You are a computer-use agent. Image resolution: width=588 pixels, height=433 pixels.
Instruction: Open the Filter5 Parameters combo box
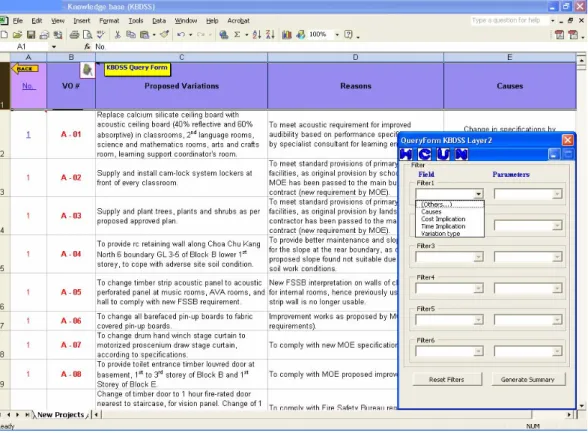(x=528, y=320)
